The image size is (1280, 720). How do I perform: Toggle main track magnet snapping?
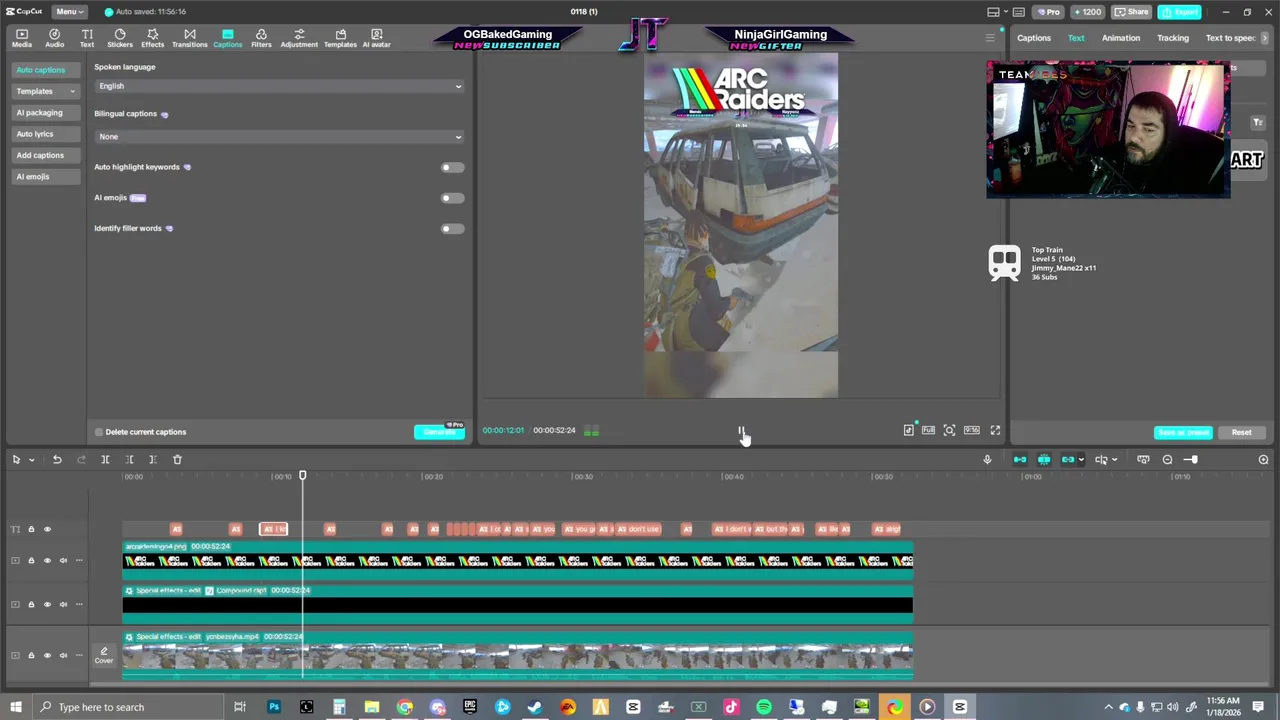1020,459
